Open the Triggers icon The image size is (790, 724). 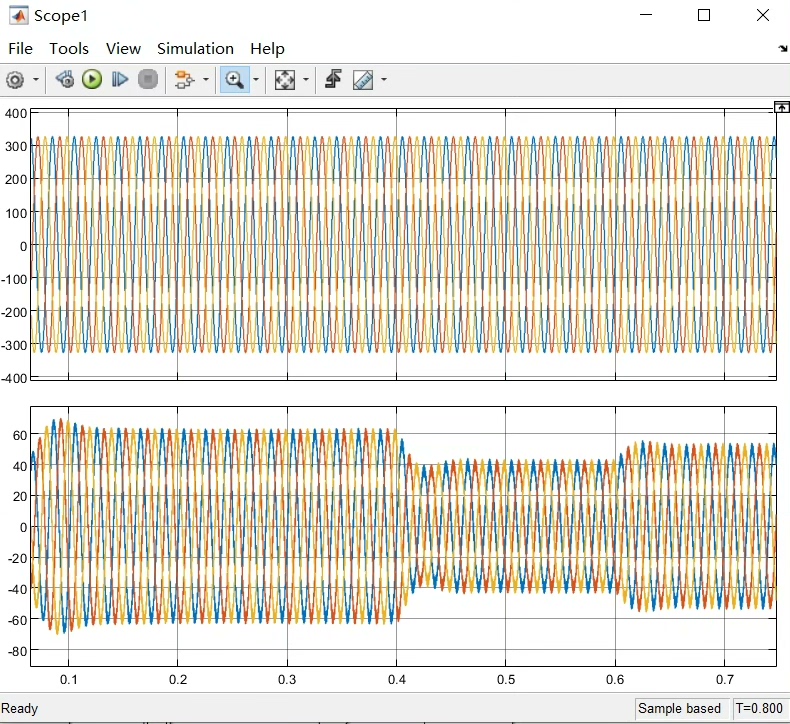(333, 80)
